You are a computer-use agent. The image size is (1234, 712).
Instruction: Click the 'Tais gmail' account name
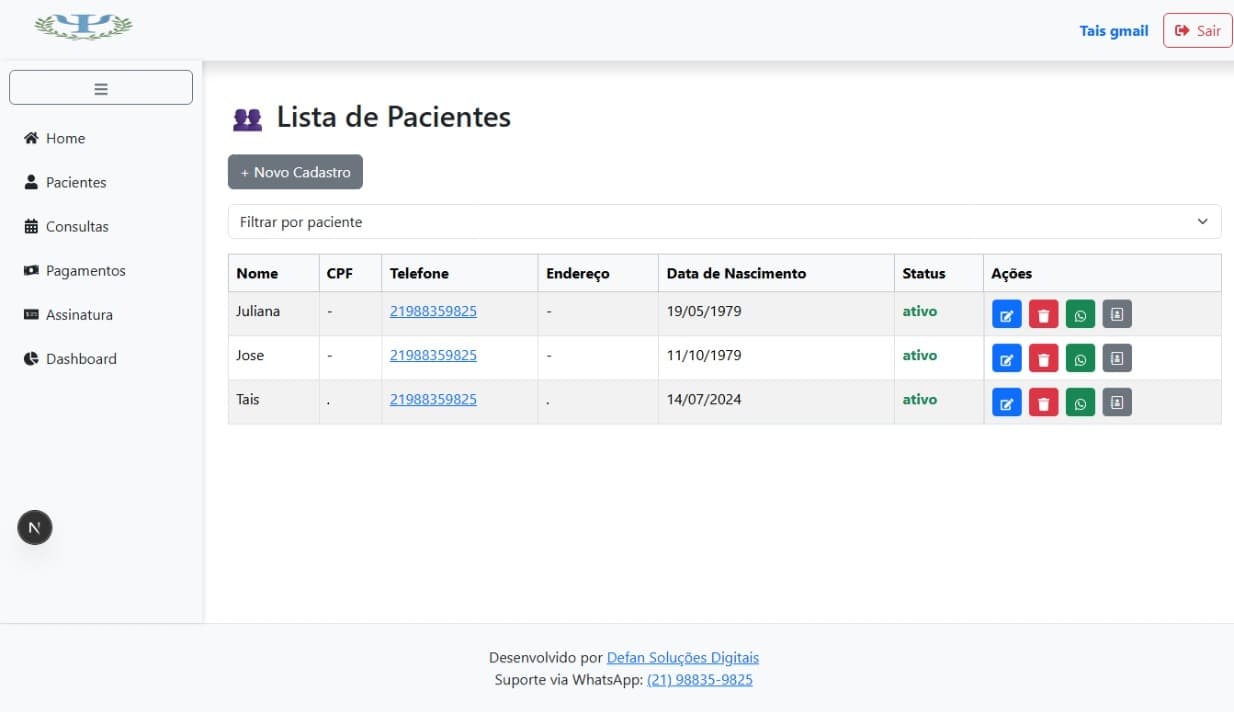[x=1113, y=30]
